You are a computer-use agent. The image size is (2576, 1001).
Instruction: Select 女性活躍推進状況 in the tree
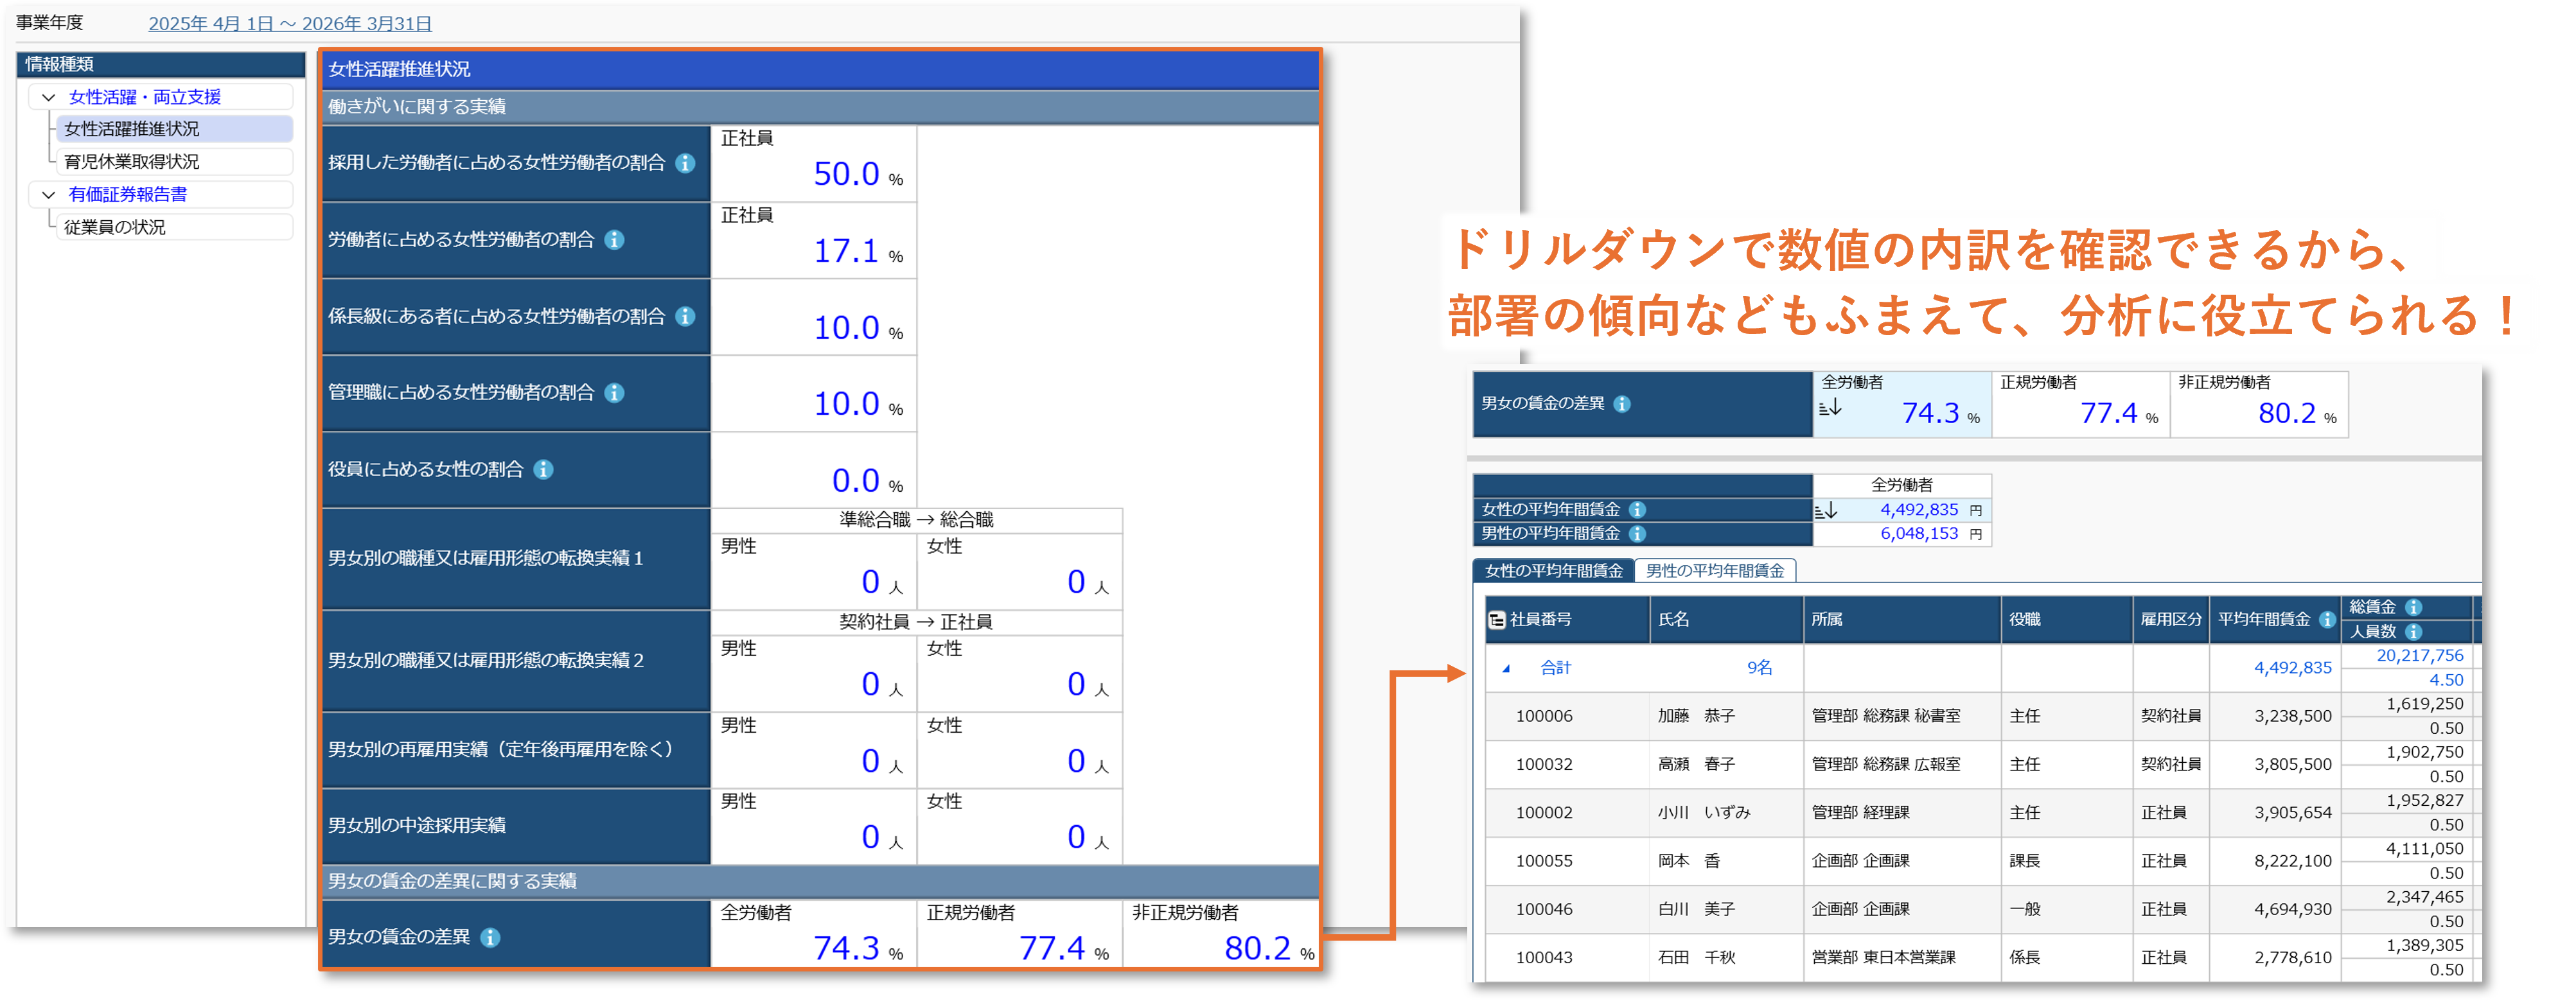coord(174,129)
